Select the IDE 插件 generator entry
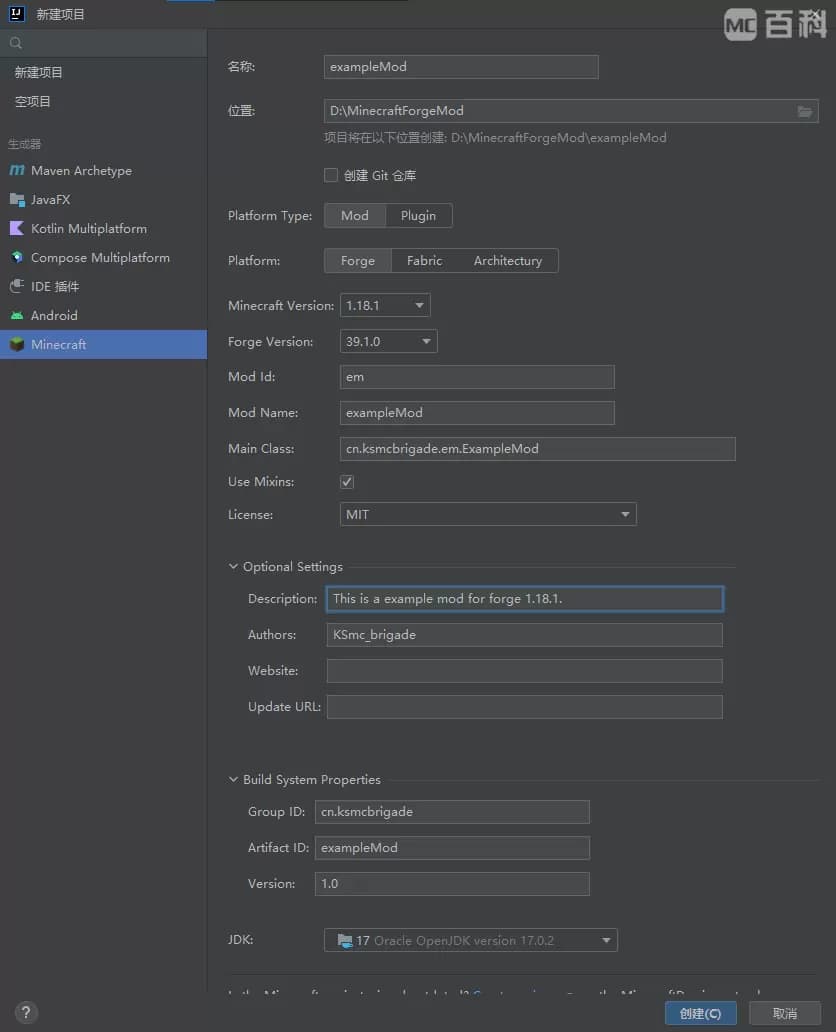This screenshot has width=836, height=1032. [103, 286]
